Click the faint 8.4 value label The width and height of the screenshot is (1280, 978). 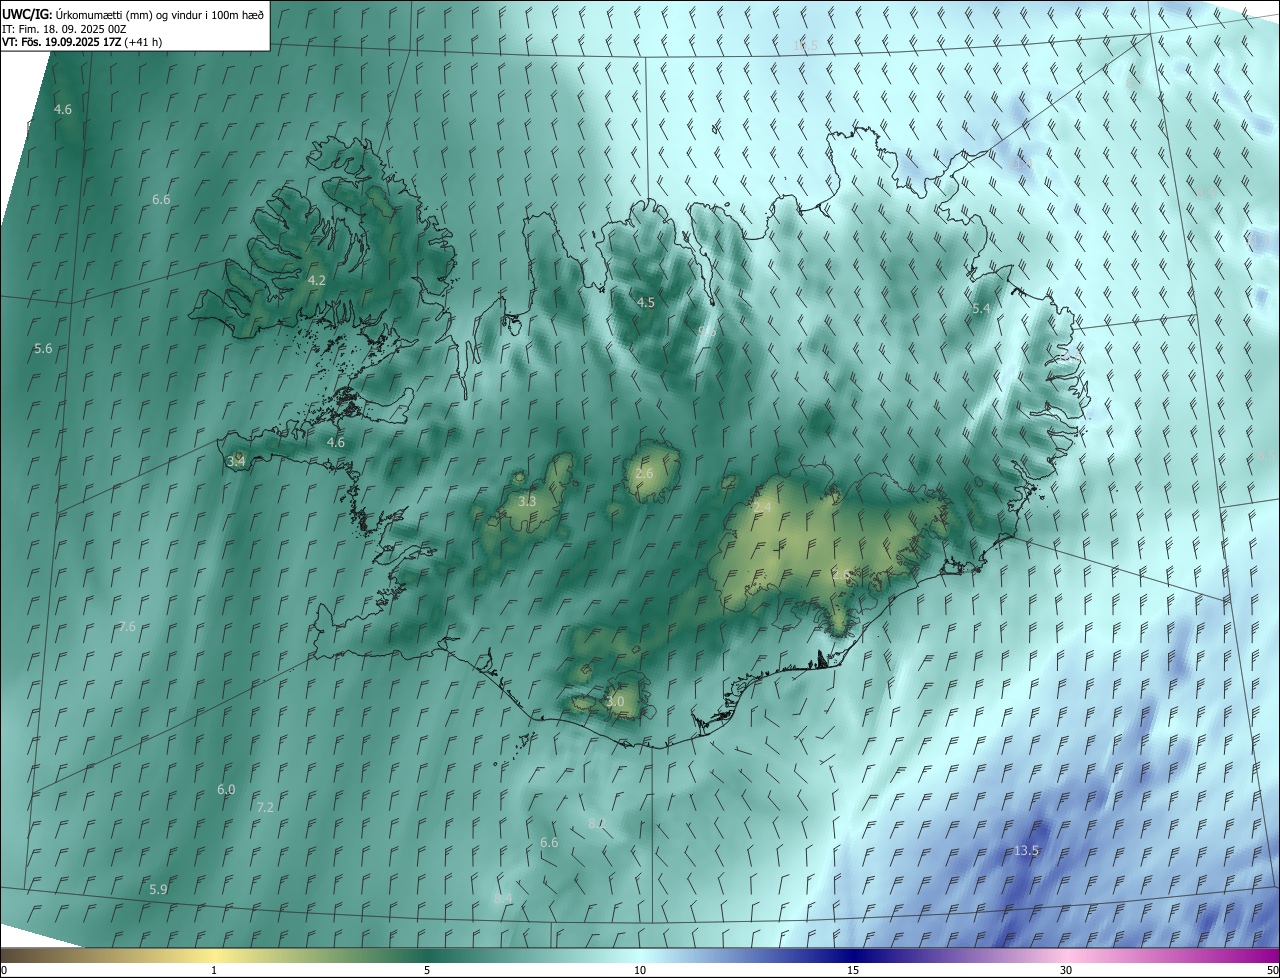[x=503, y=899]
